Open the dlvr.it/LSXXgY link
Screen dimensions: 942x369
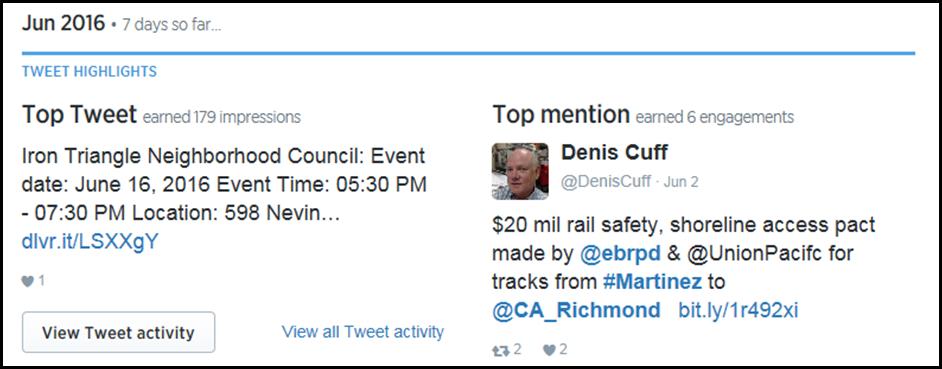pos(90,242)
